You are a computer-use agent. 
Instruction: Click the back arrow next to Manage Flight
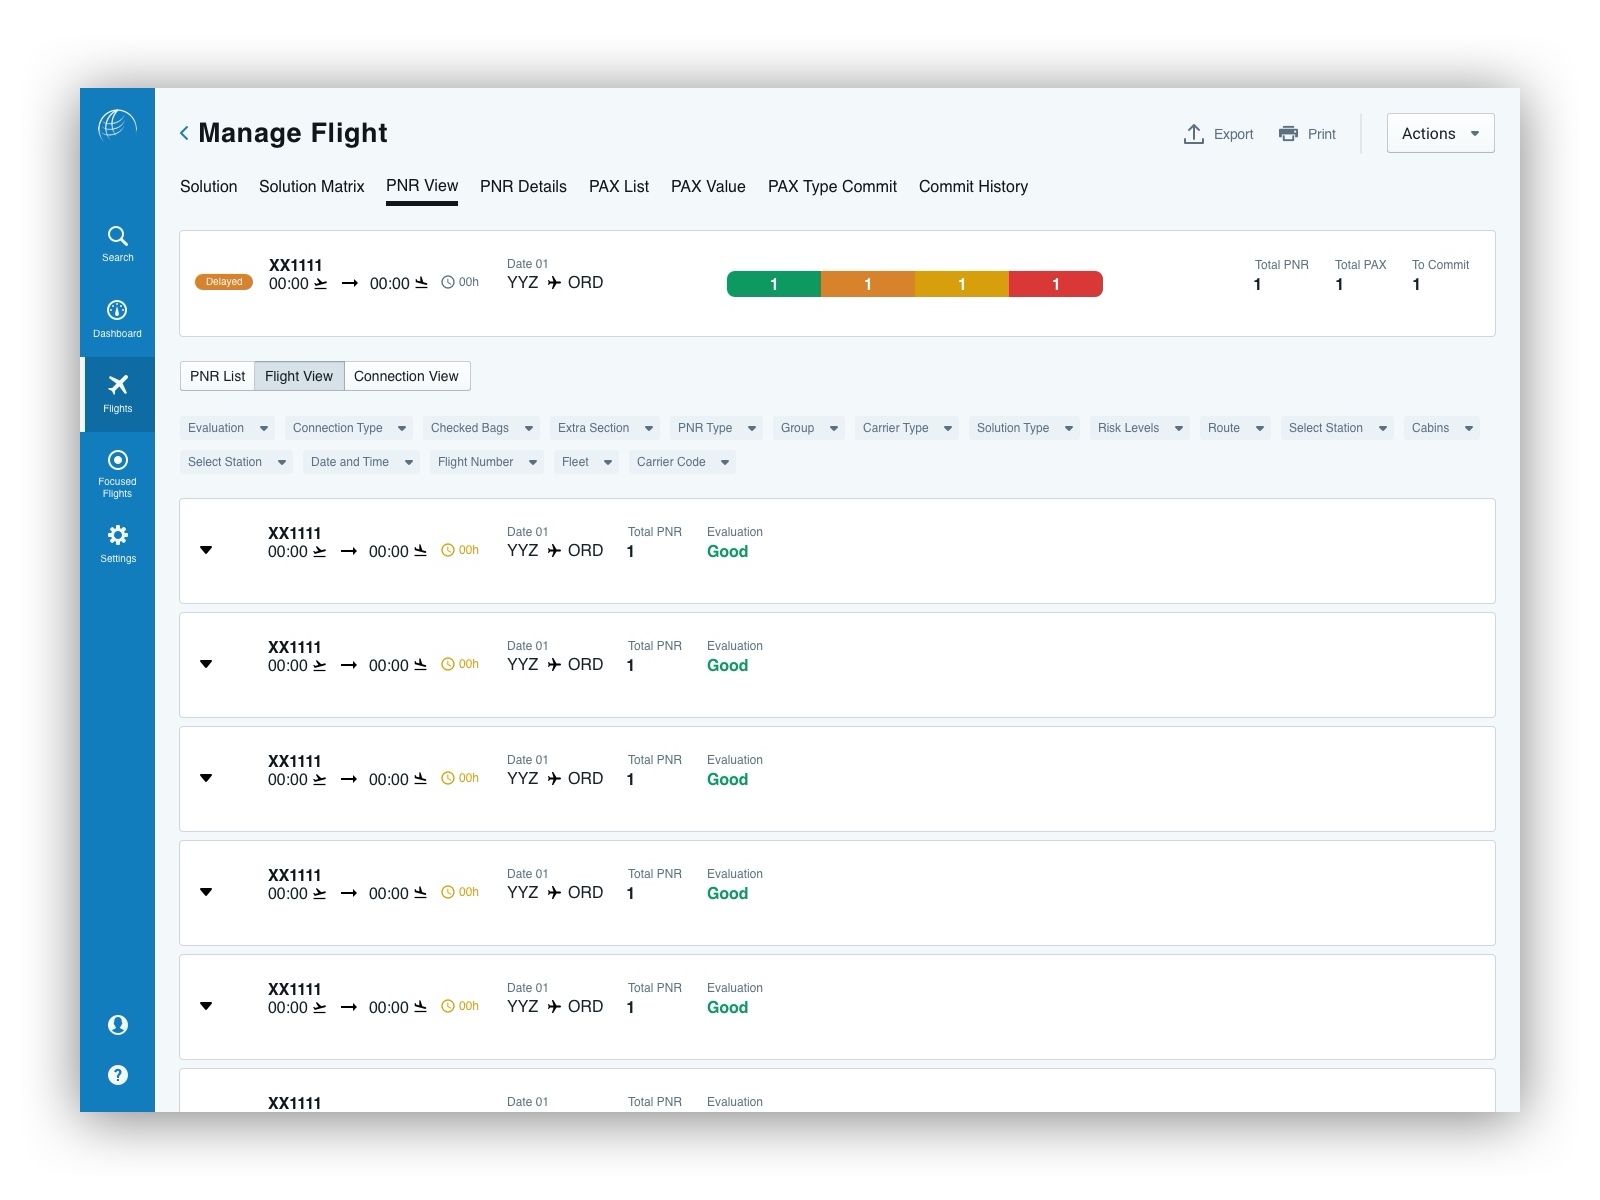click(184, 132)
